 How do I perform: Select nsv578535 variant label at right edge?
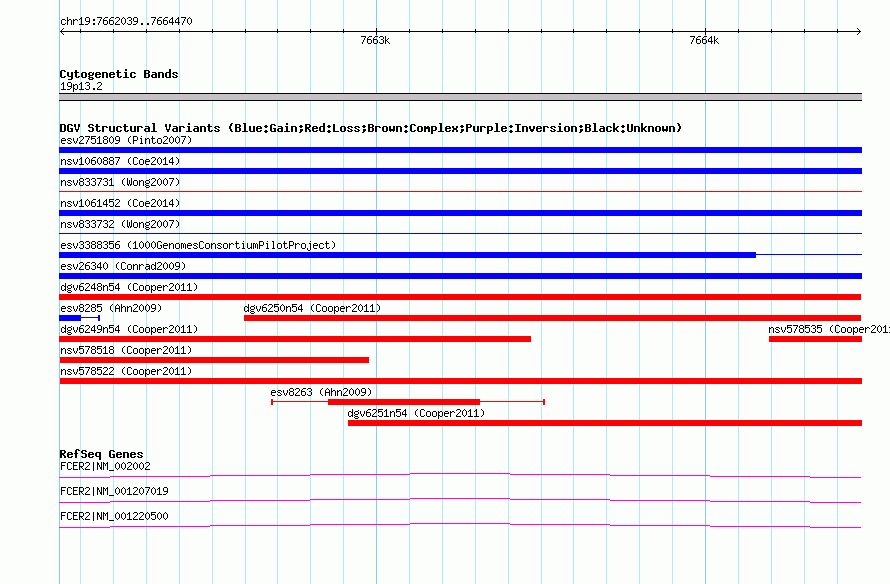pos(829,329)
